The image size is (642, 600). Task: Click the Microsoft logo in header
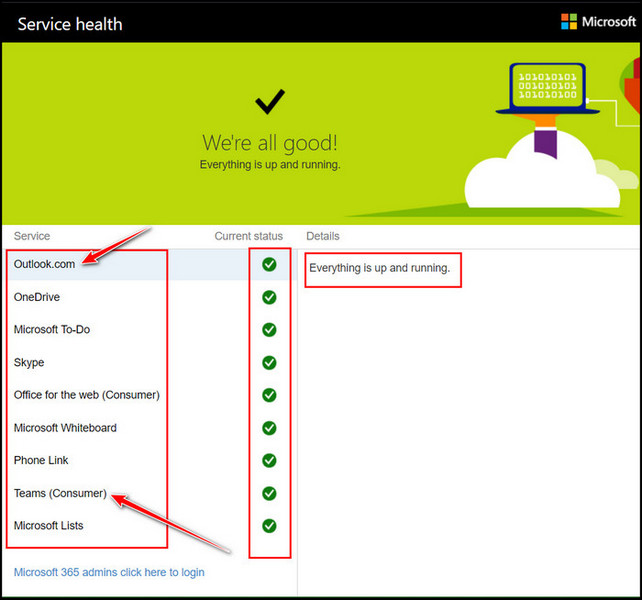click(598, 22)
